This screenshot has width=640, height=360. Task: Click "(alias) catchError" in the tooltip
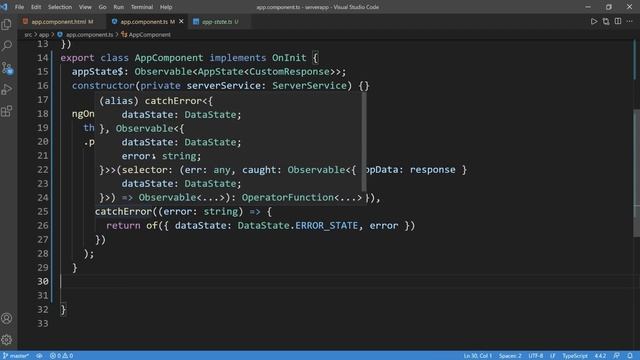pyautogui.click(x=151, y=101)
